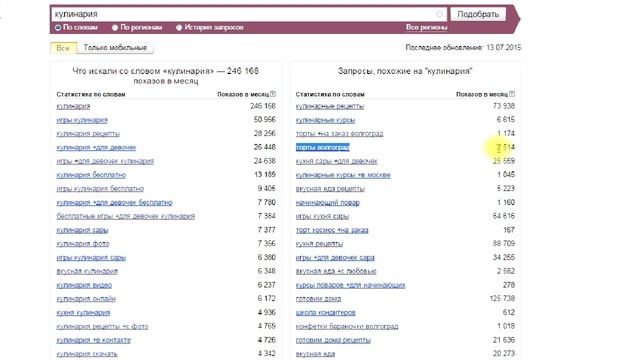640x360 pixels.
Task: Open the 'школа кондитеров' link
Action: tap(326, 313)
